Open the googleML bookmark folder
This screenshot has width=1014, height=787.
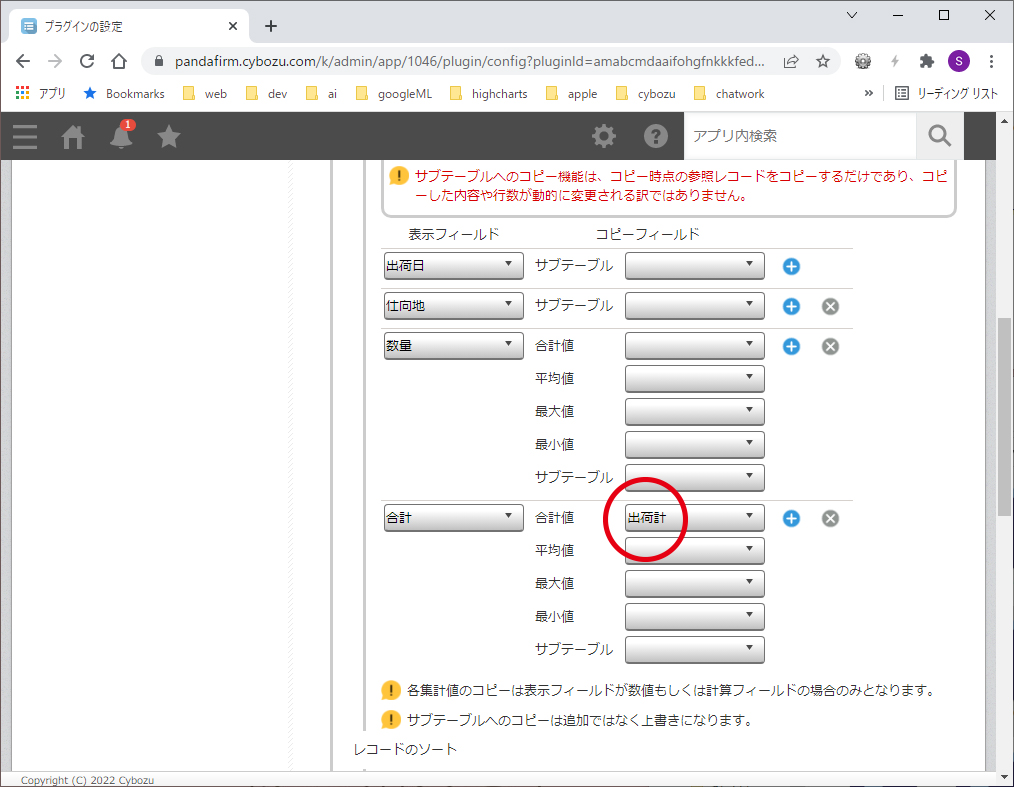pos(394,94)
